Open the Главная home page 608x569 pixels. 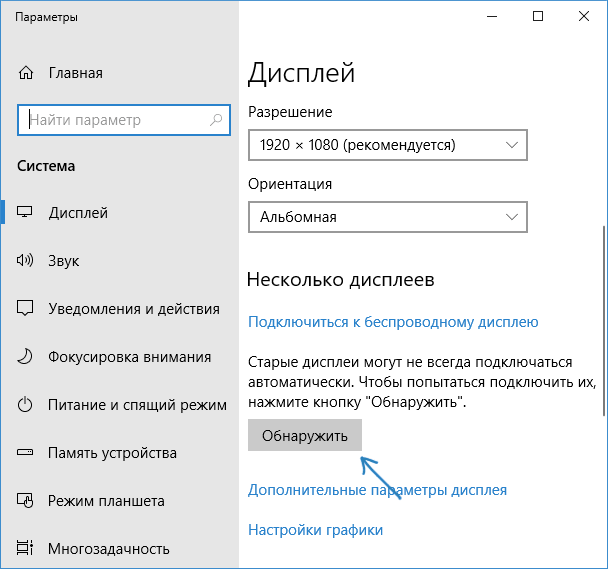click(x=76, y=73)
